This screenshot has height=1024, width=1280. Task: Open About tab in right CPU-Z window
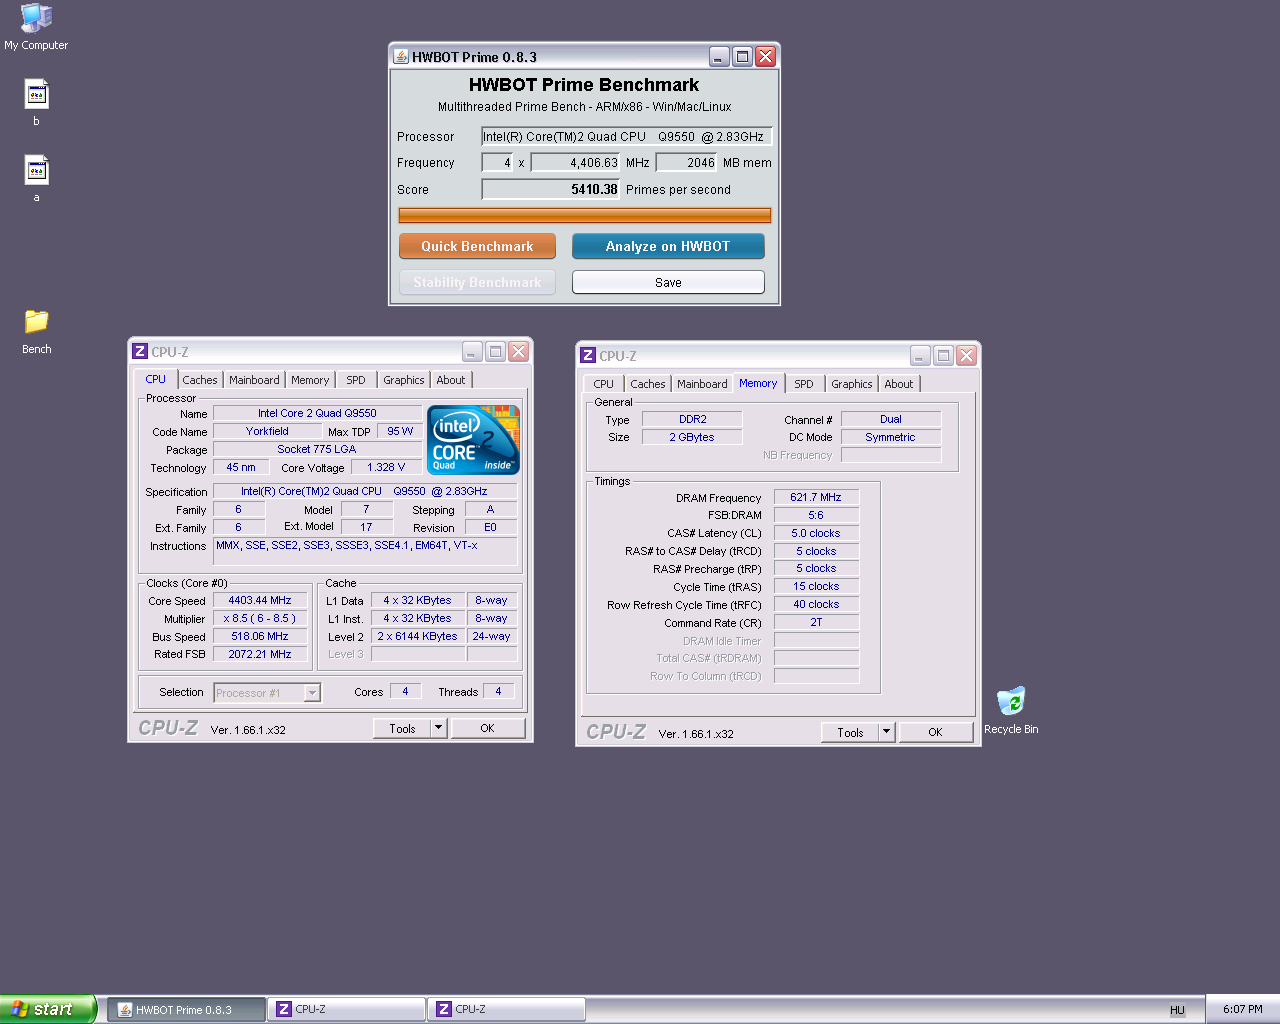click(899, 384)
